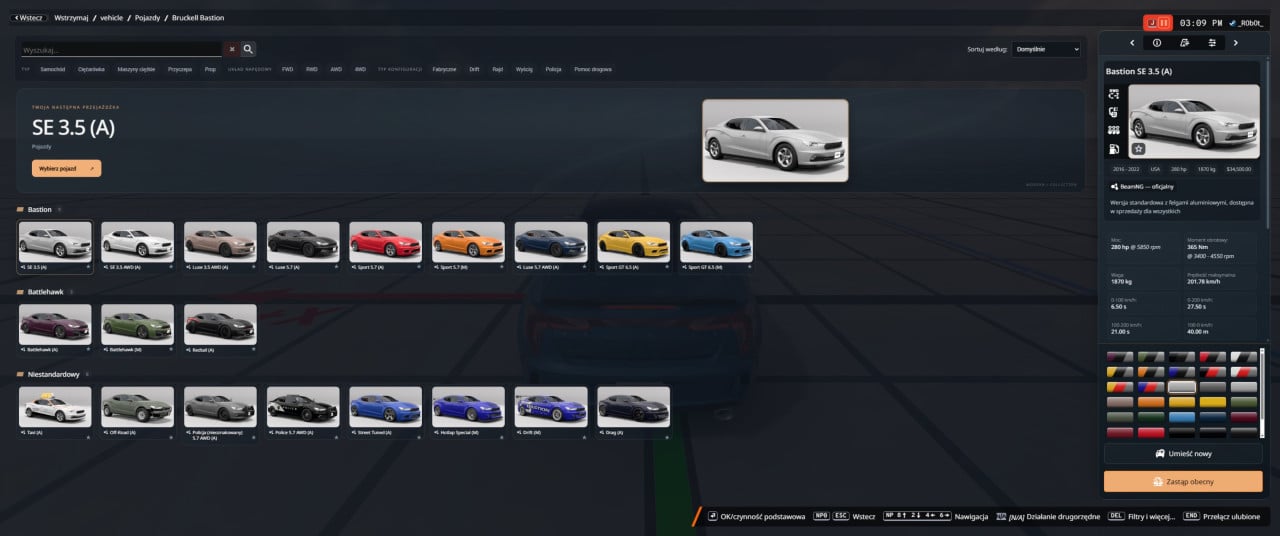Select the Hotlap Special (M) thumbnail
This screenshot has width=1280, height=536.
[468, 406]
